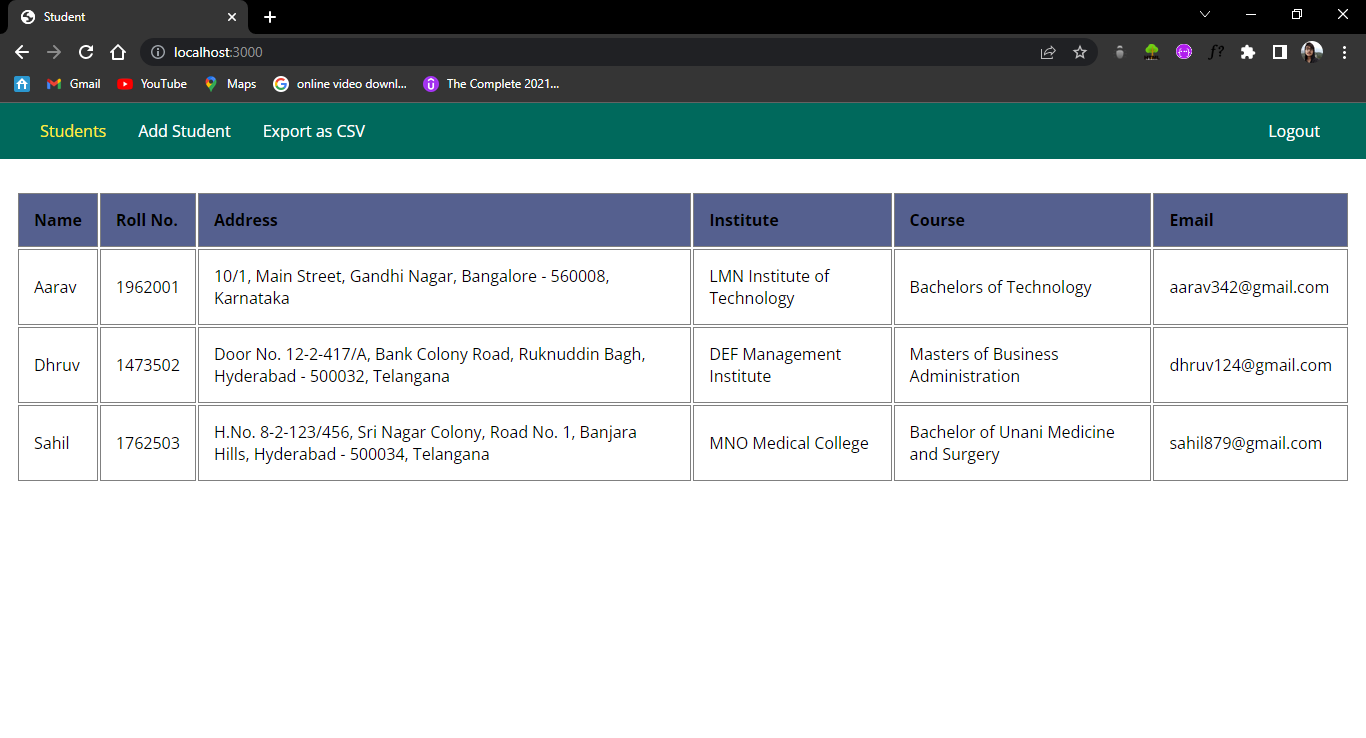The image size is (1366, 738).
Task: Click the browser back arrow
Action: 22,52
